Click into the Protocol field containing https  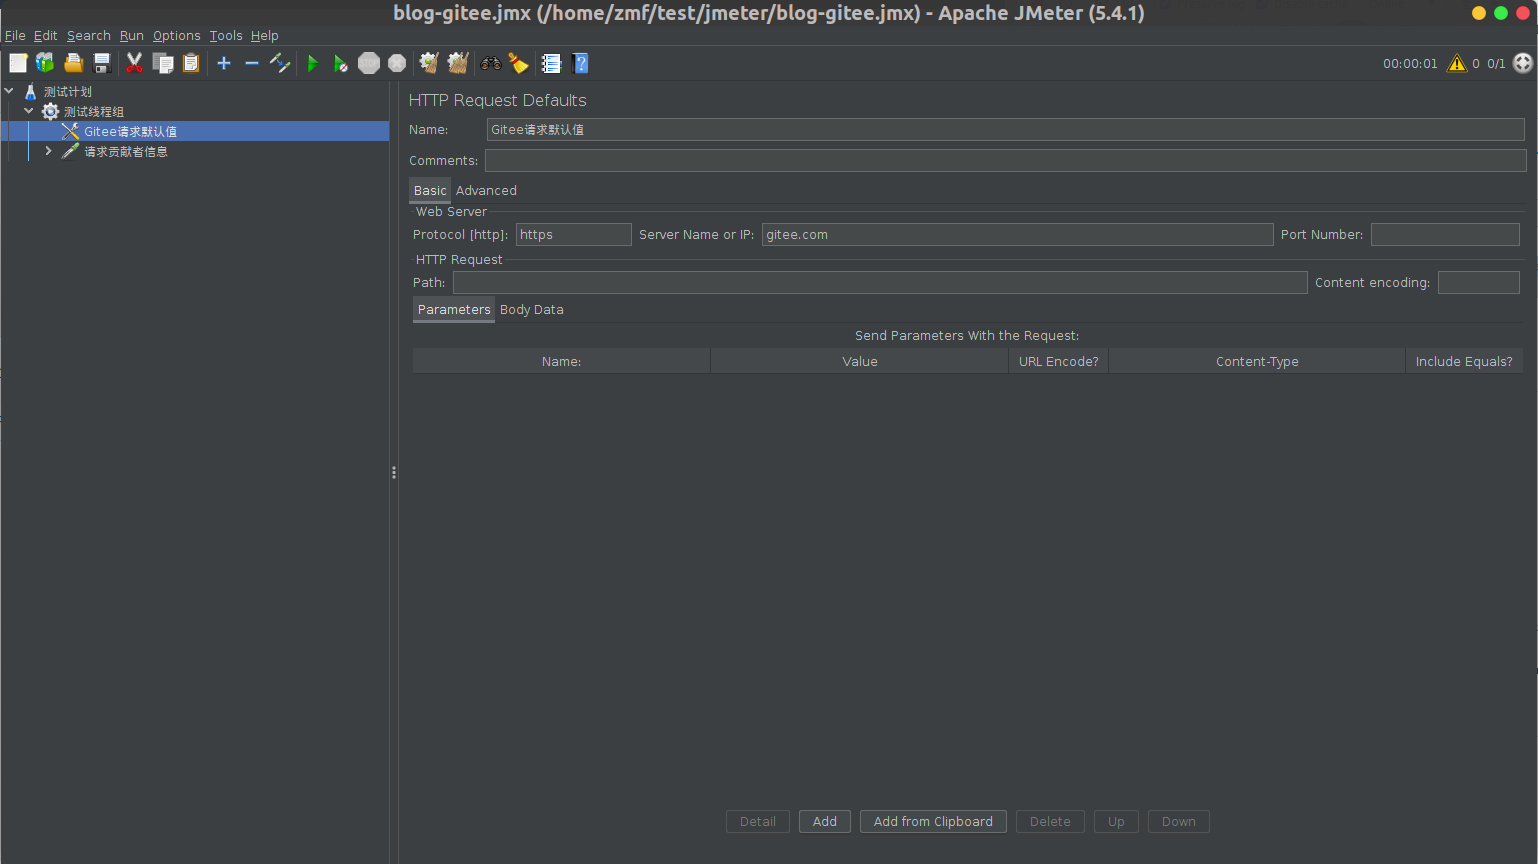click(x=574, y=234)
